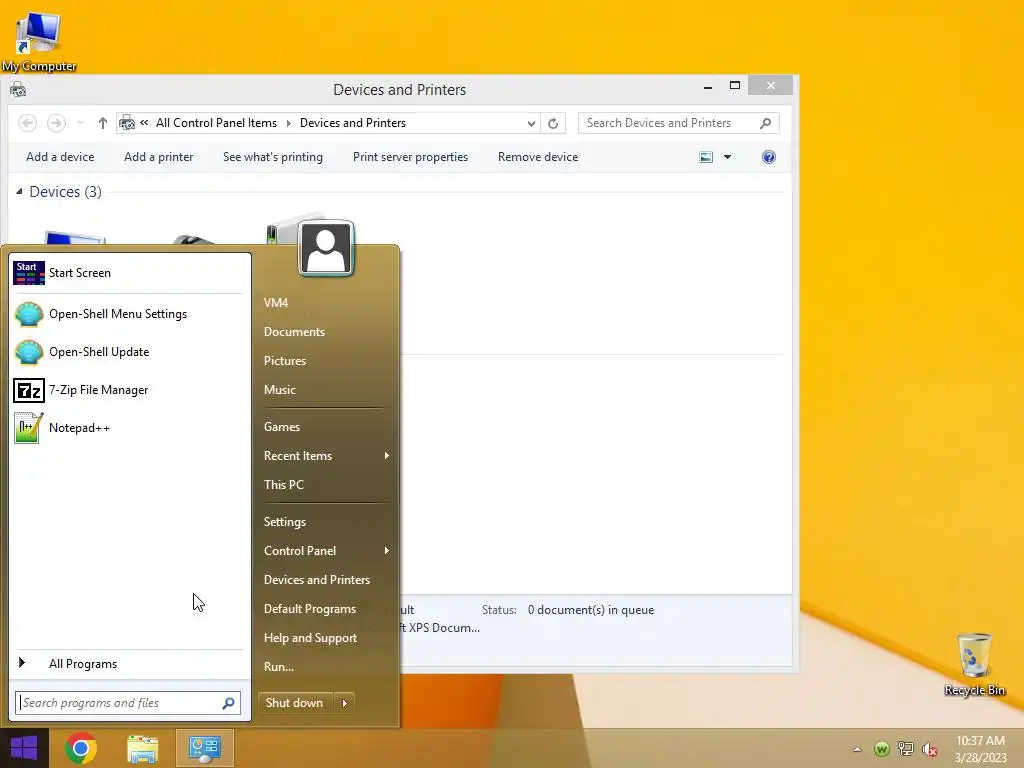Click the change view icon

706,157
